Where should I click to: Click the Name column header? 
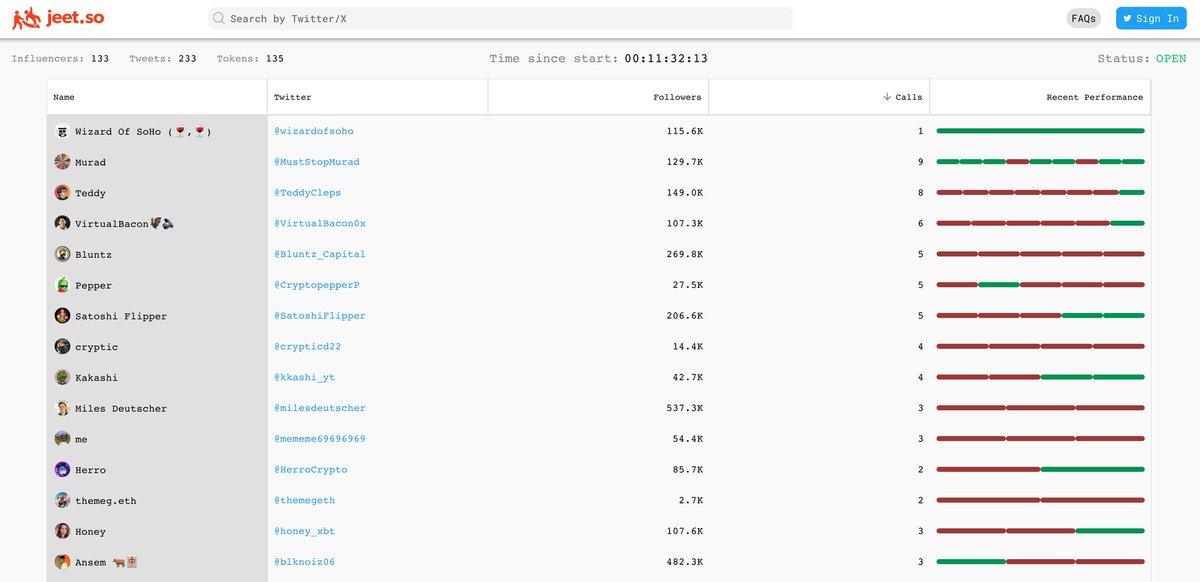pos(64,97)
